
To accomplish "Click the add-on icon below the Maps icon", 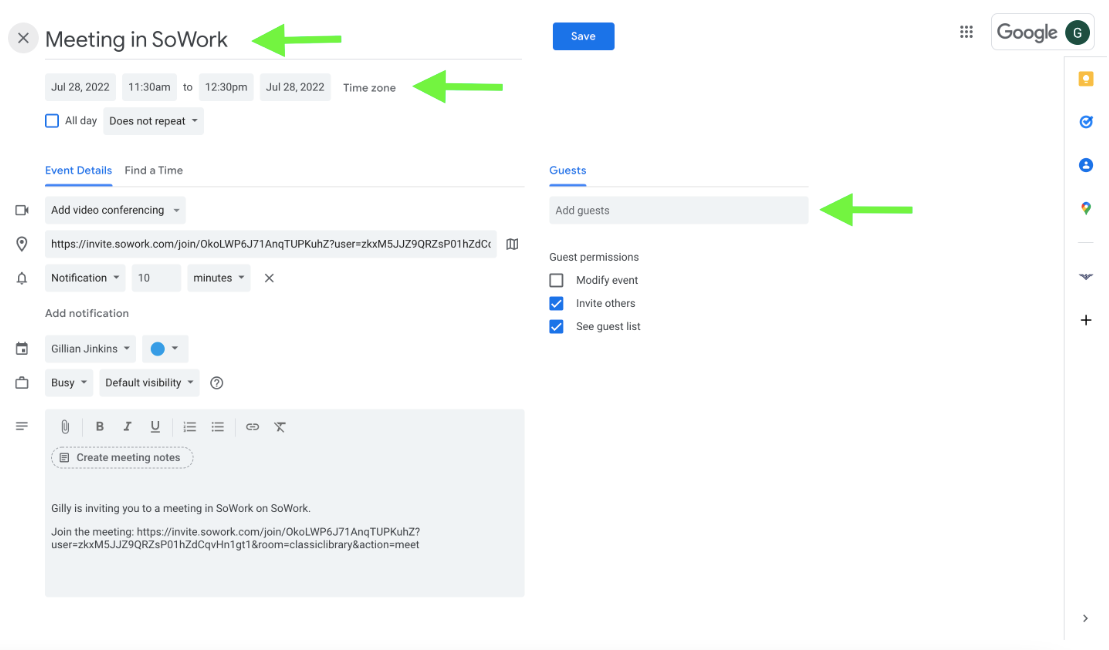I will 1086,277.
